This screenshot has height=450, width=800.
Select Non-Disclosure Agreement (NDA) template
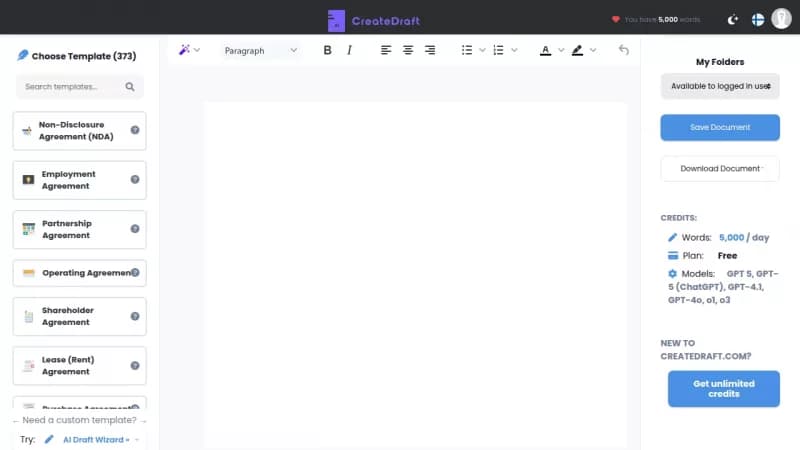80,131
